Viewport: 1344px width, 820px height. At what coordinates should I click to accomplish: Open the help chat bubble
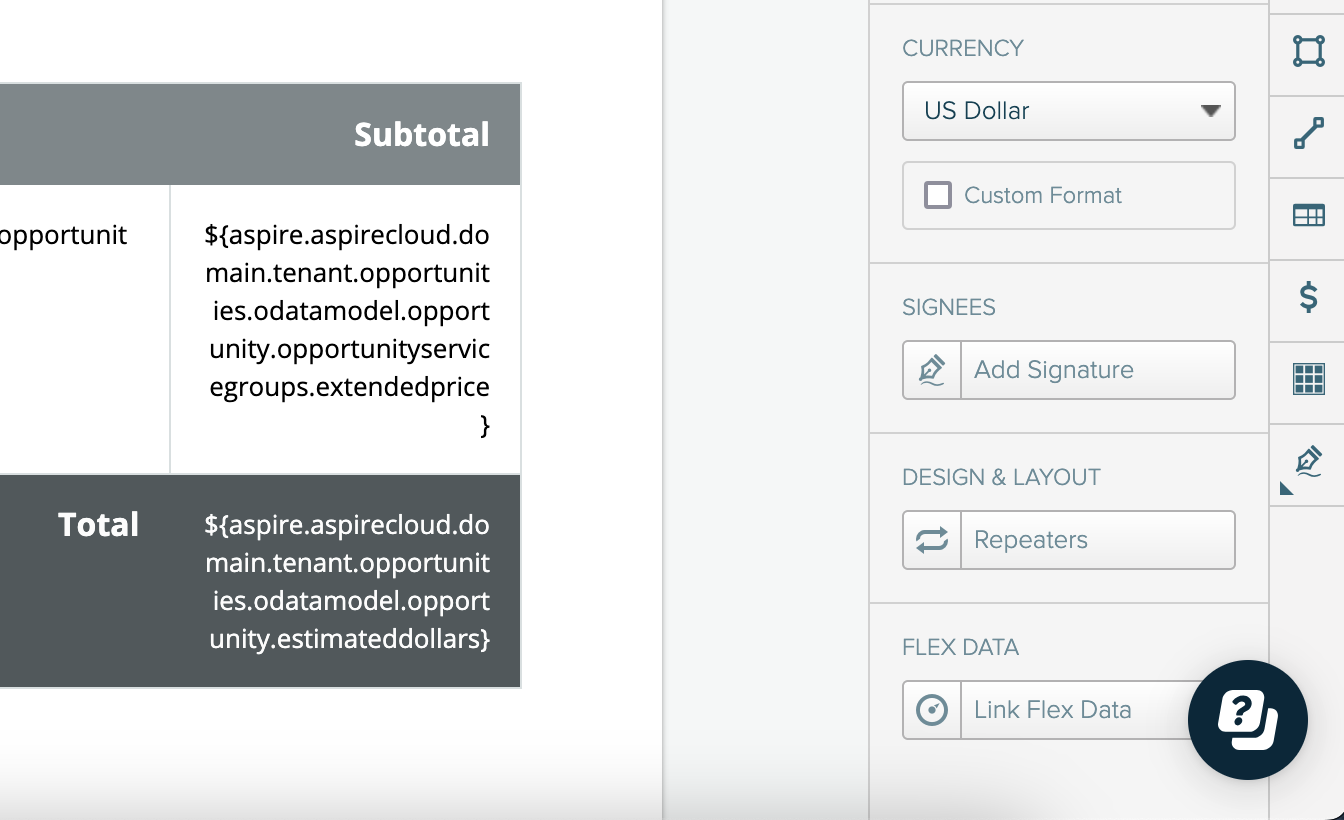(1248, 720)
